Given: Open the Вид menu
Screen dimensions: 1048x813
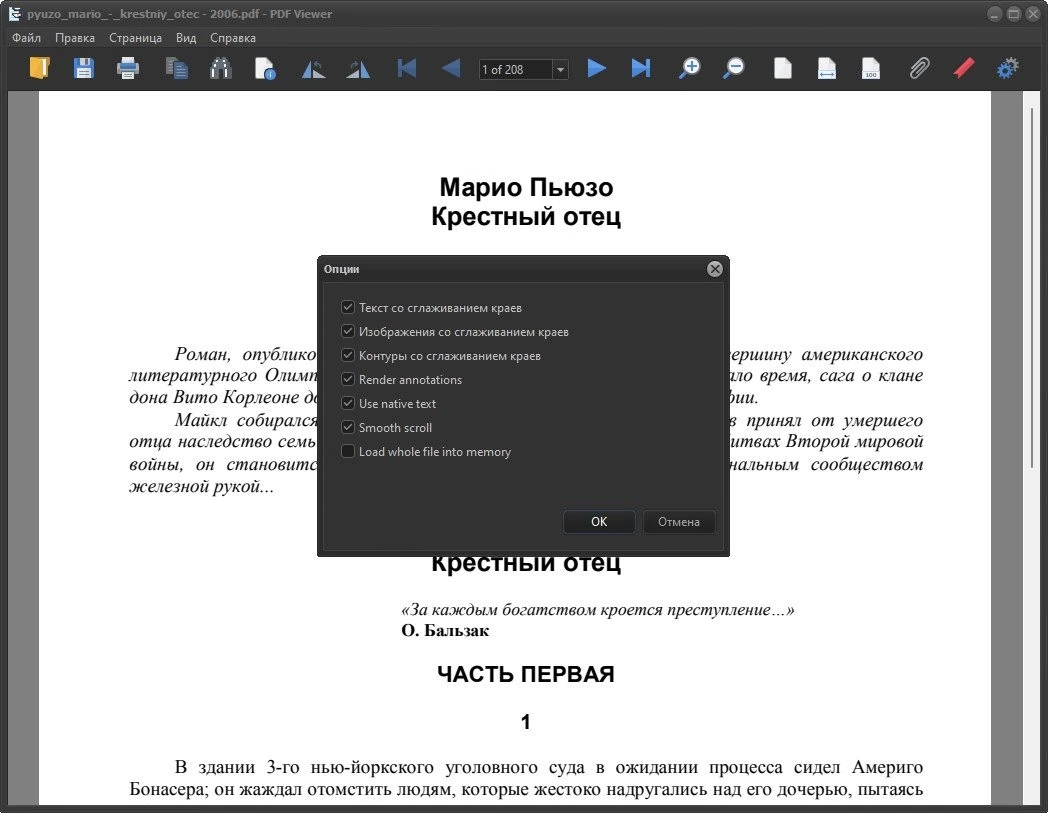Looking at the screenshot, I should [186, 38].
